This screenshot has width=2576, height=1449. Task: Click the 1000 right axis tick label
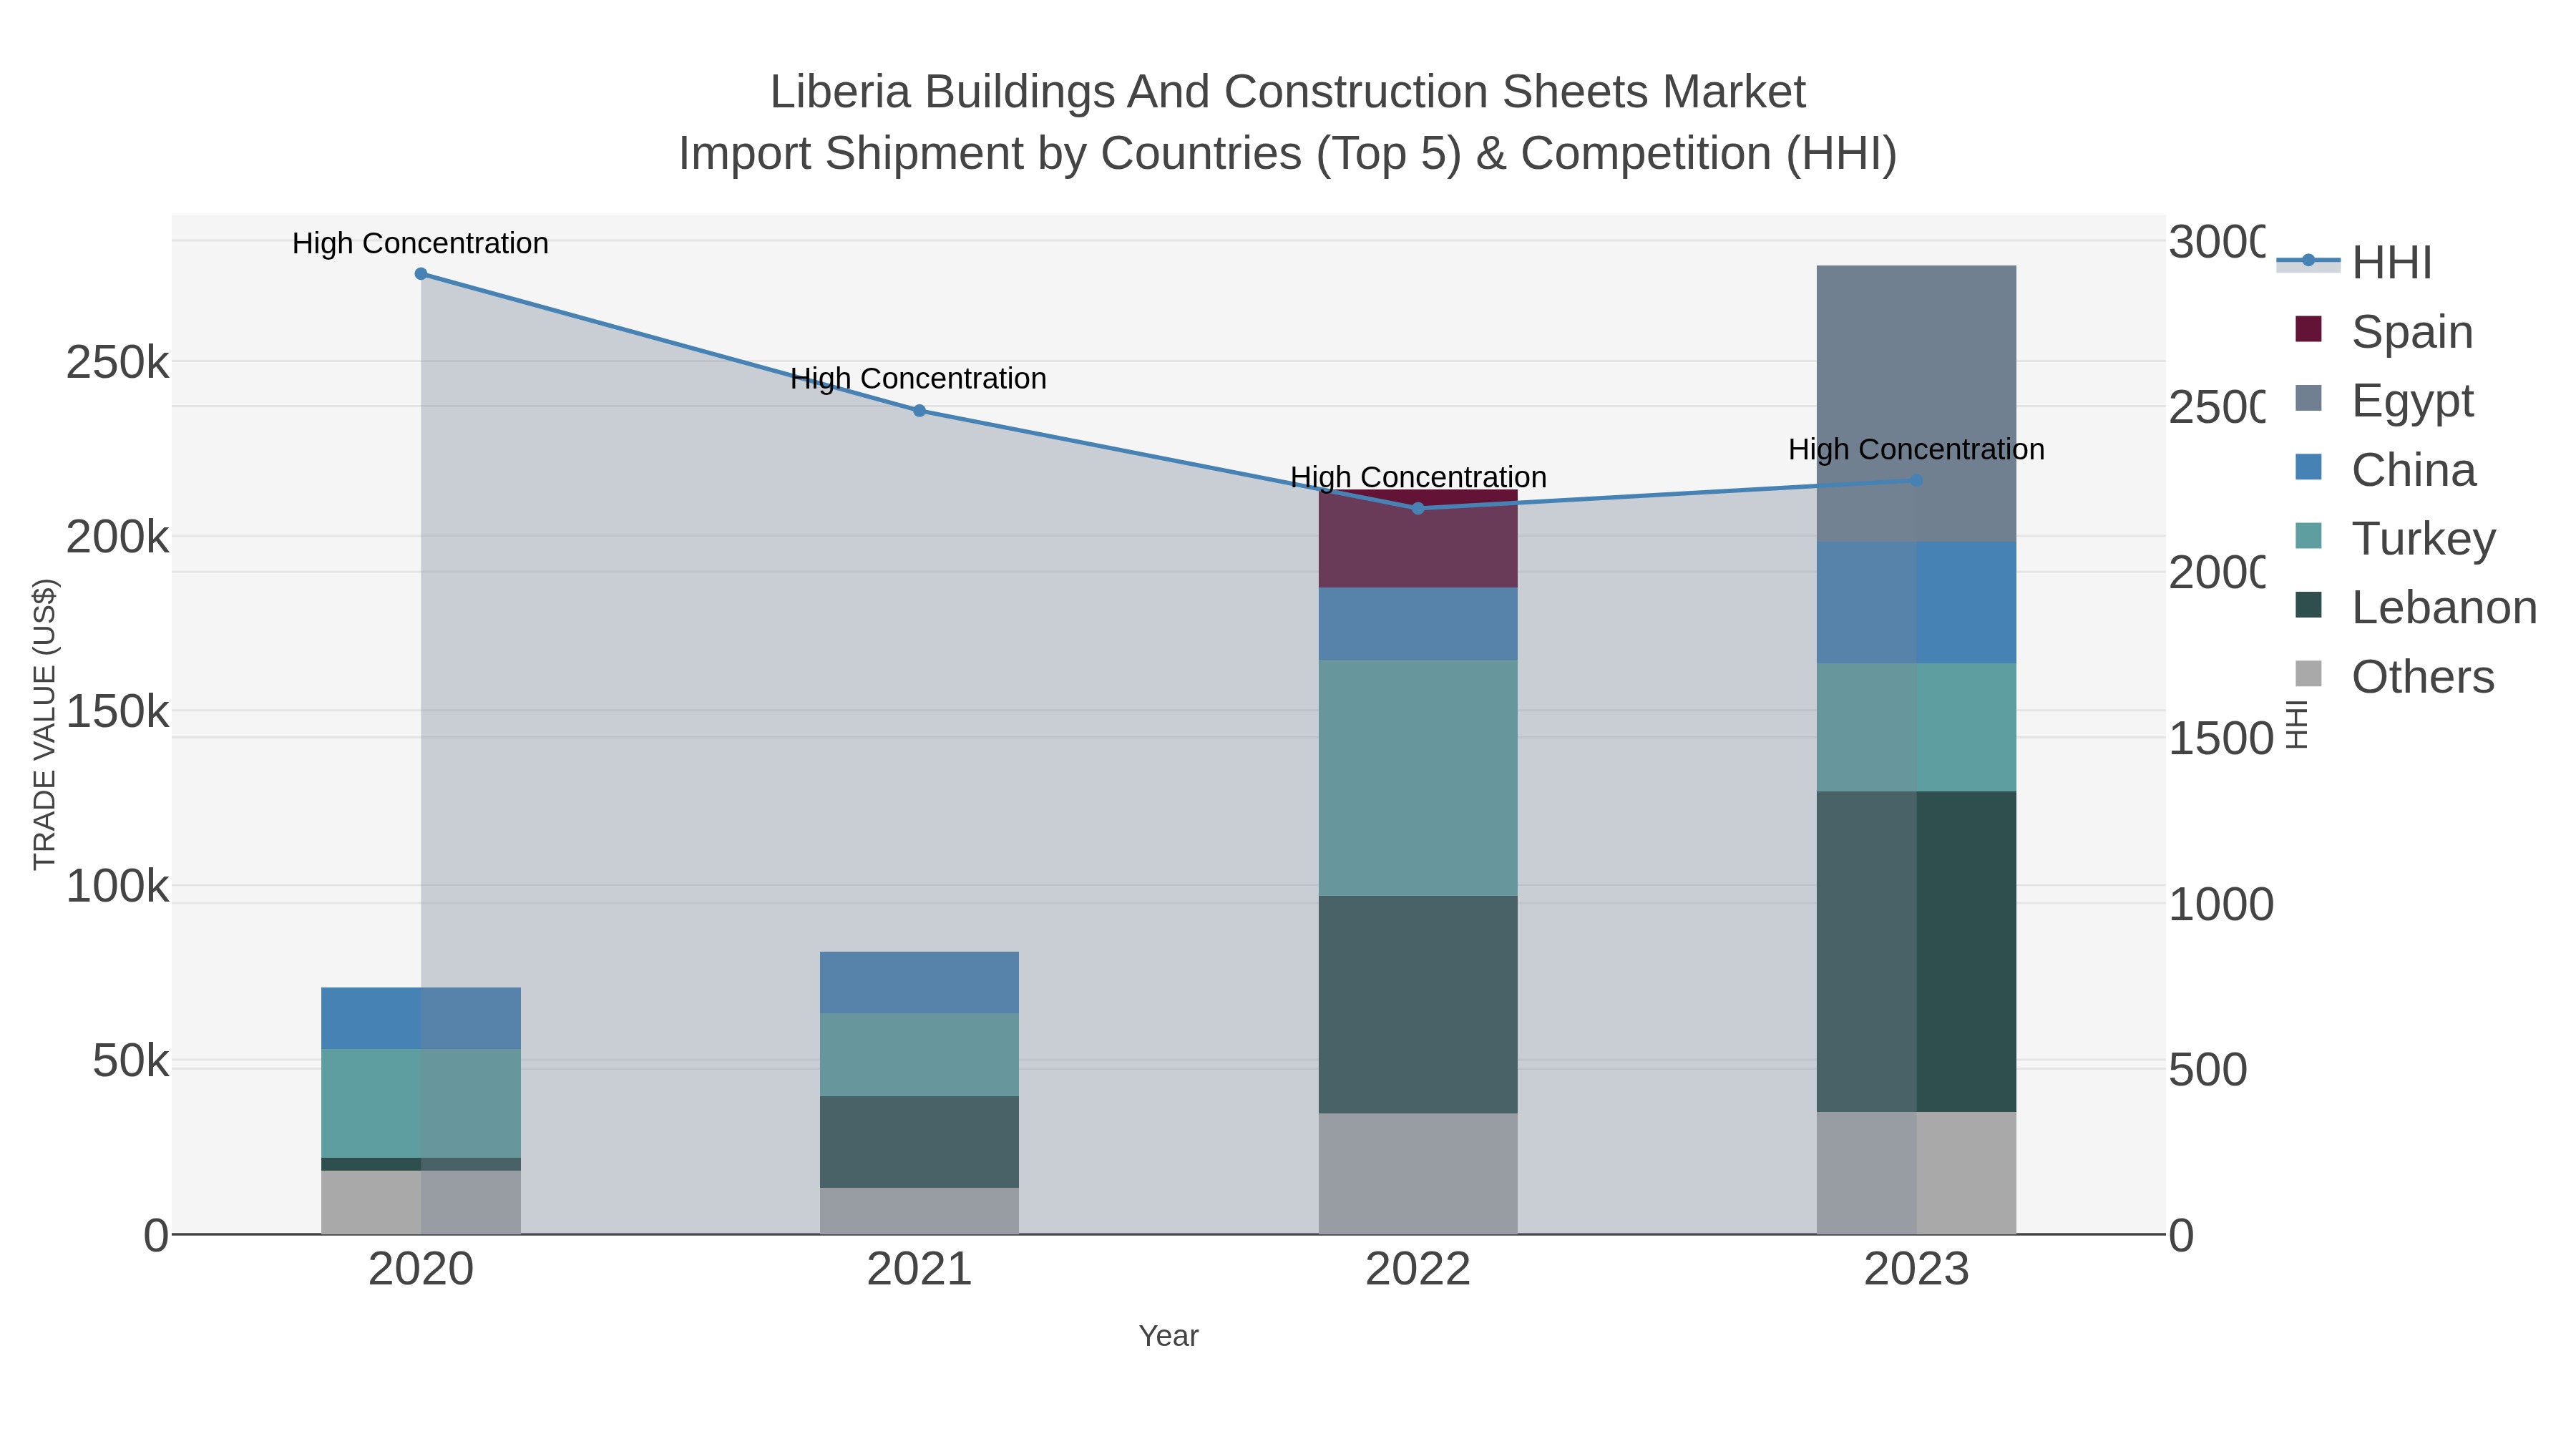coord(2221,904)
